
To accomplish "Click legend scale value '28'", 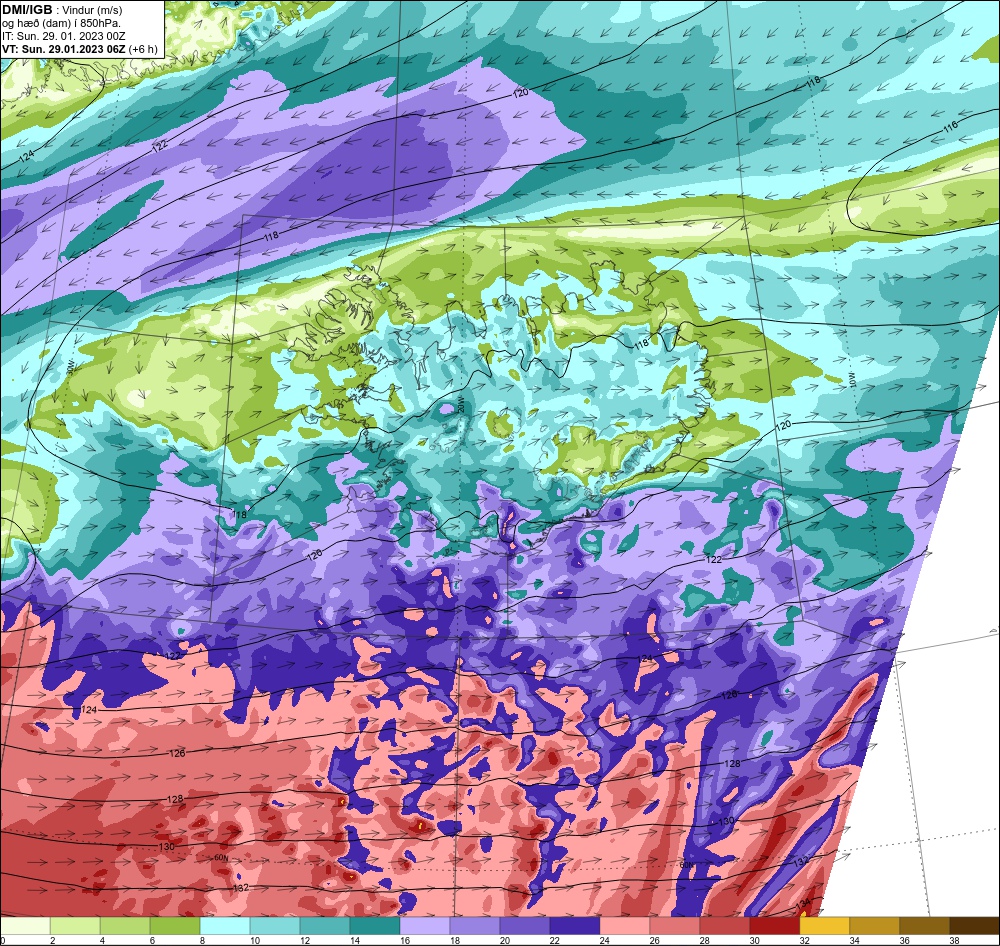I will [x=704, y=940].
